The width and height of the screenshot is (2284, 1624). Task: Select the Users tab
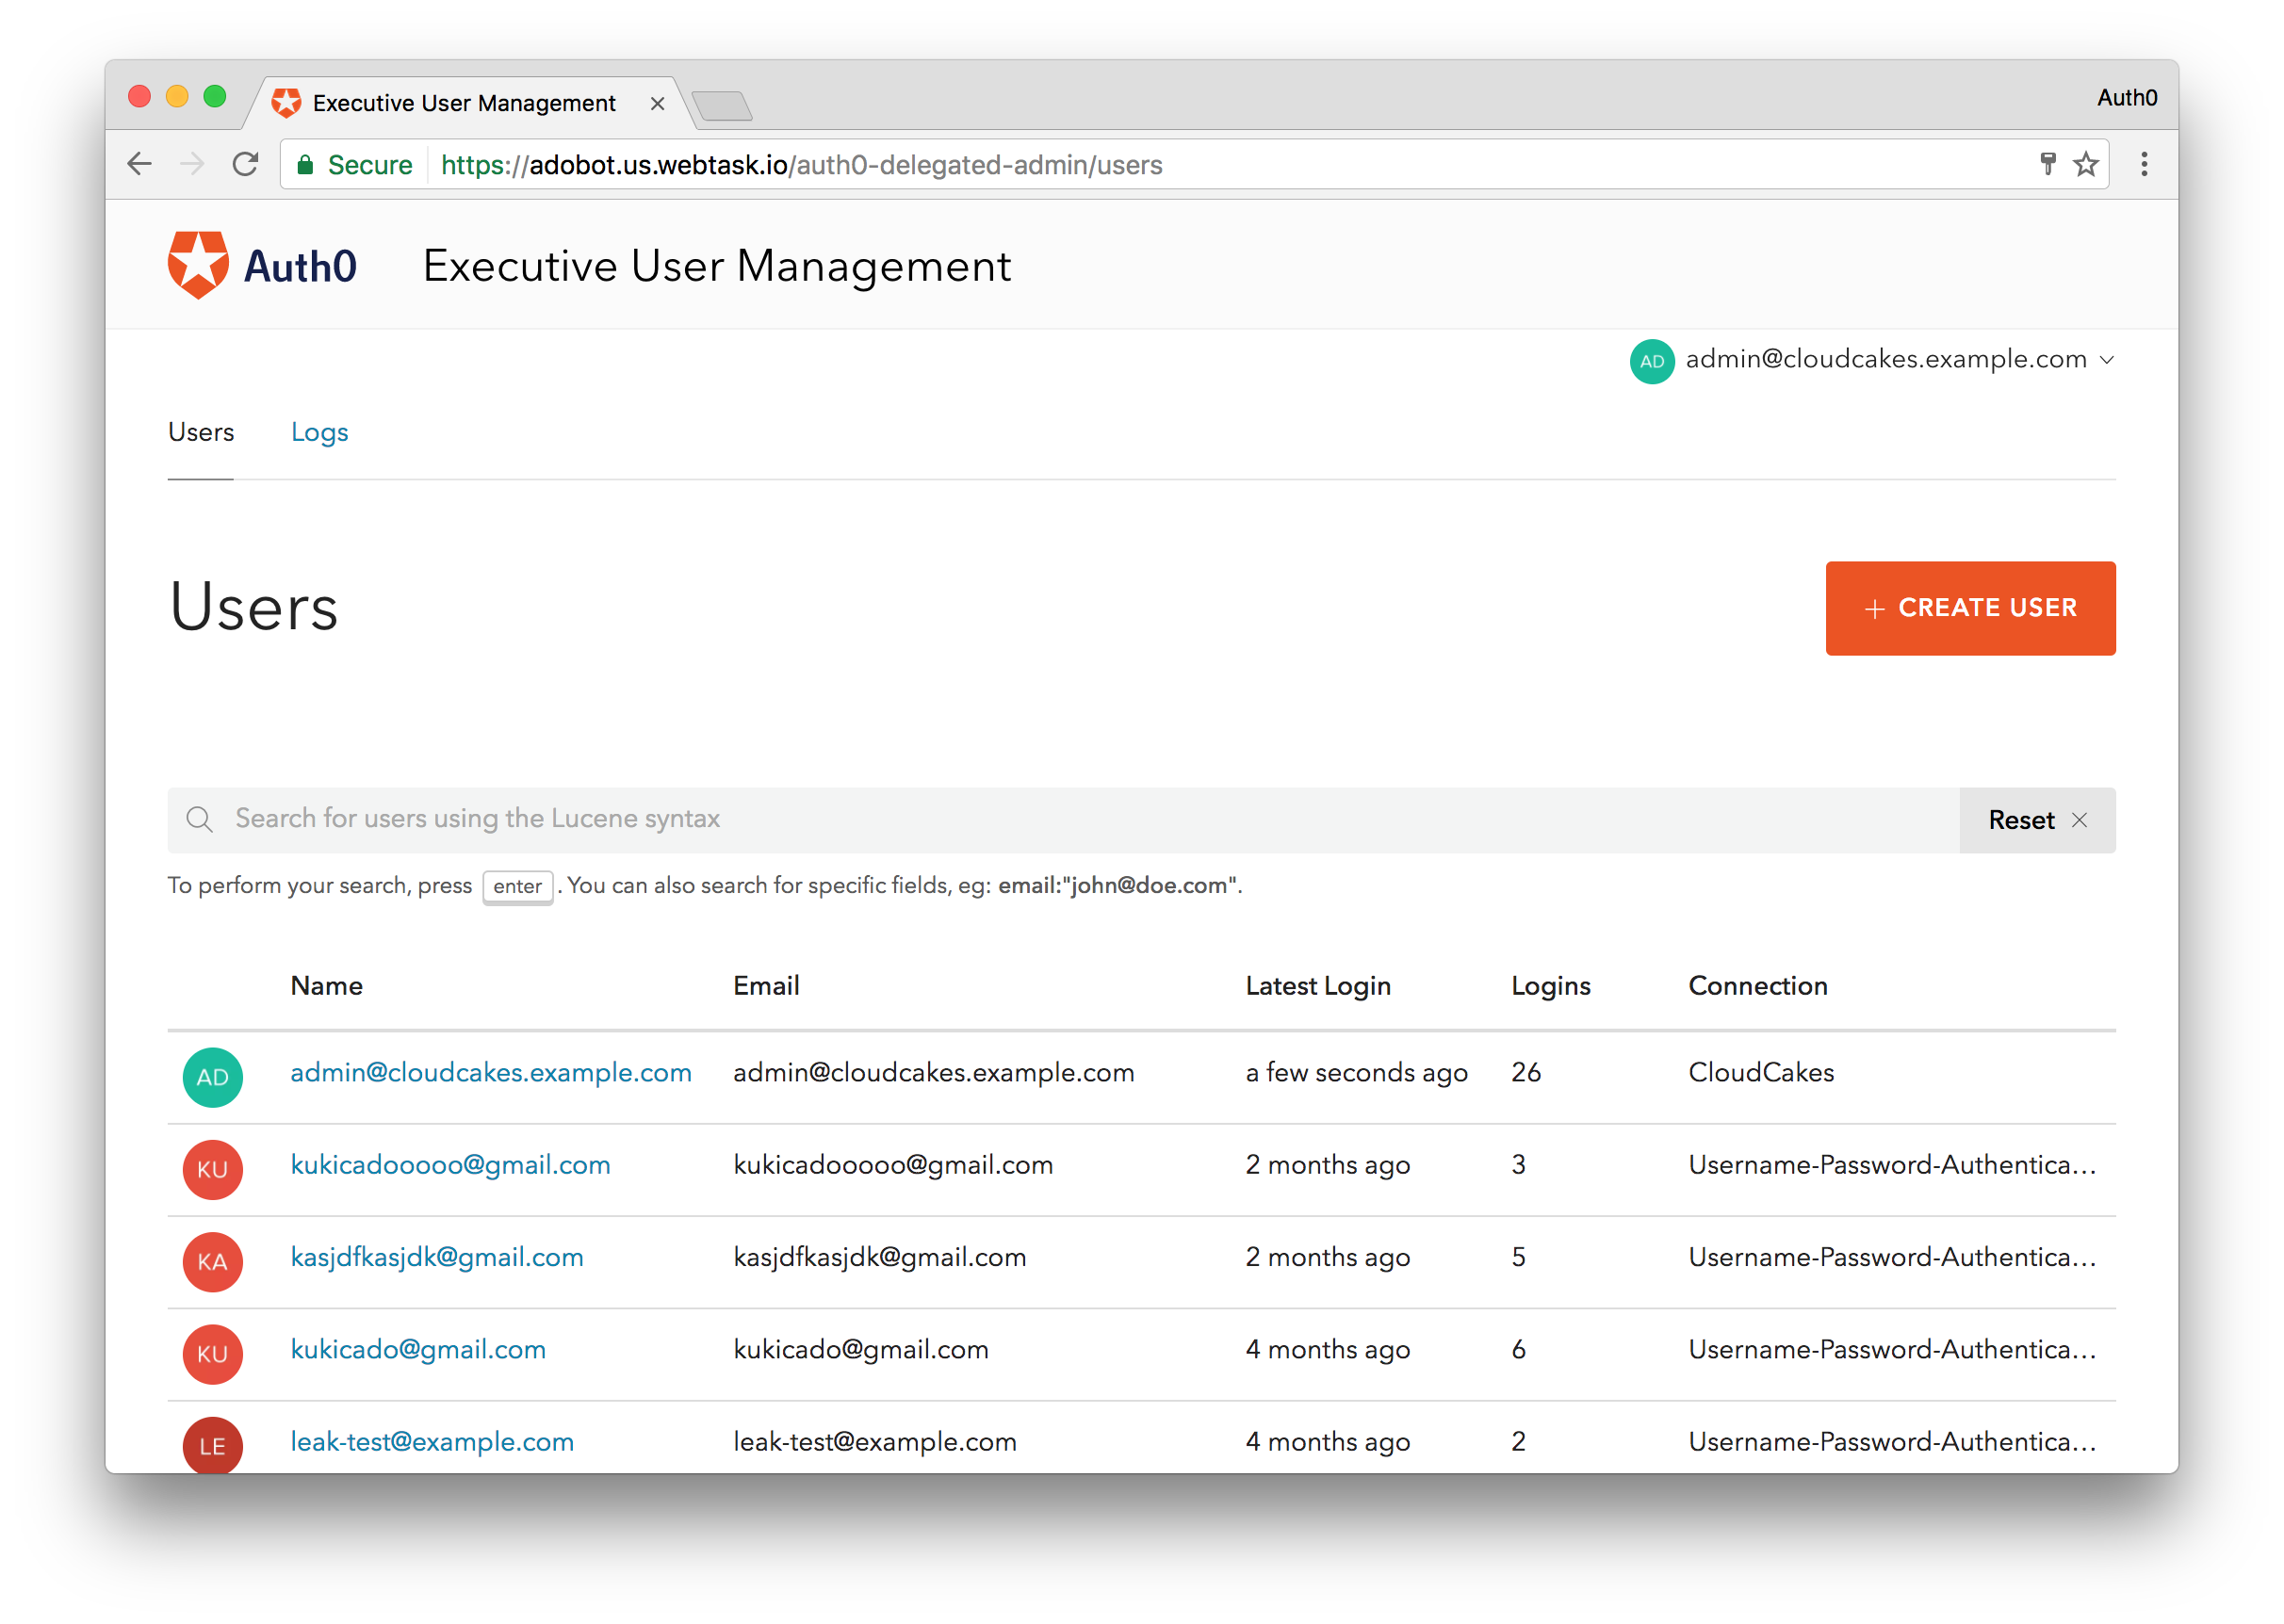(201, 432)
